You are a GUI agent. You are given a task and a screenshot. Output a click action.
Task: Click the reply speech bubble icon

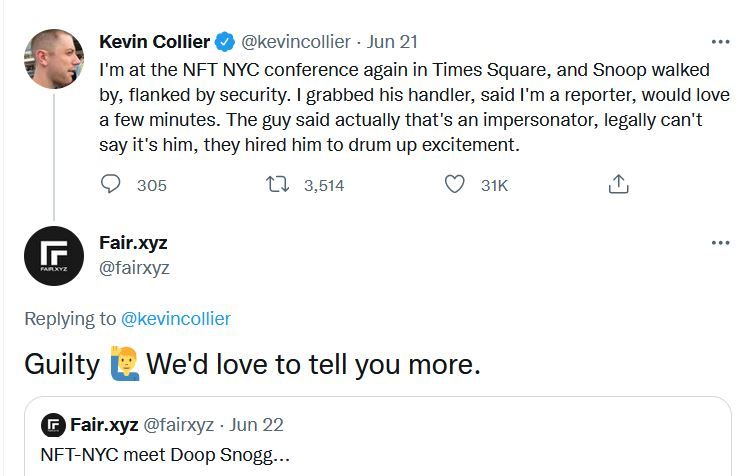[112, 185]
